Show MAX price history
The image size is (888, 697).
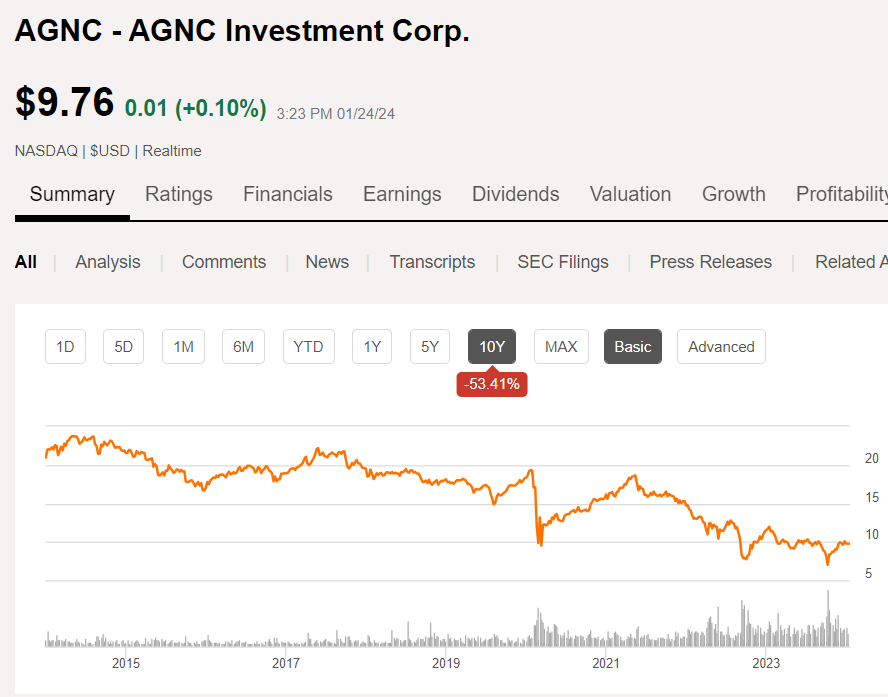(x=561, y=347)
